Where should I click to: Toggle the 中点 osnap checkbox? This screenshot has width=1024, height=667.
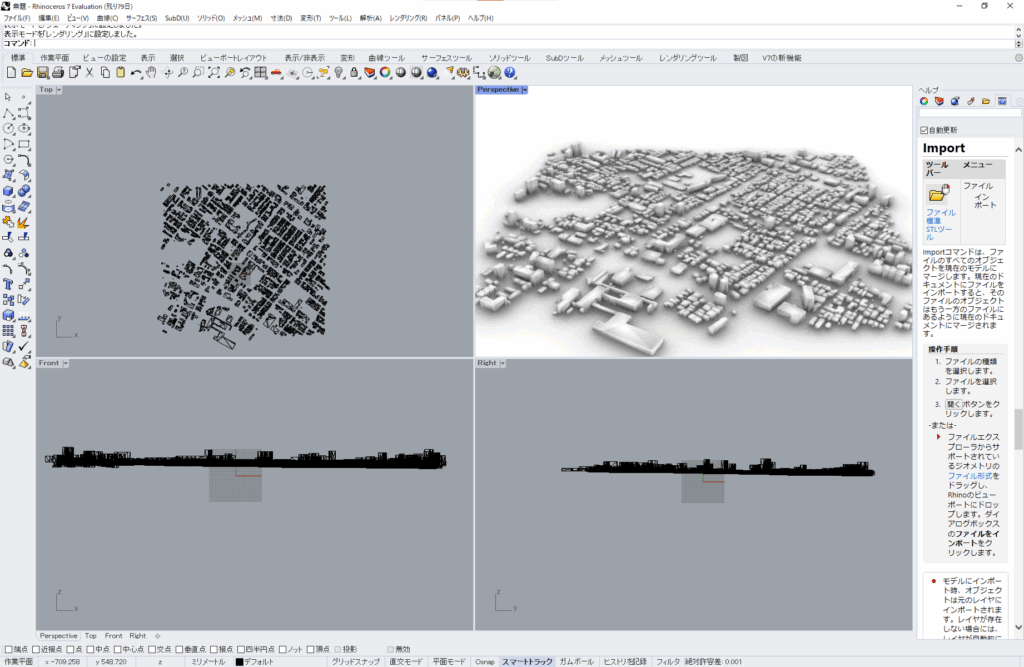coord(90,649)
